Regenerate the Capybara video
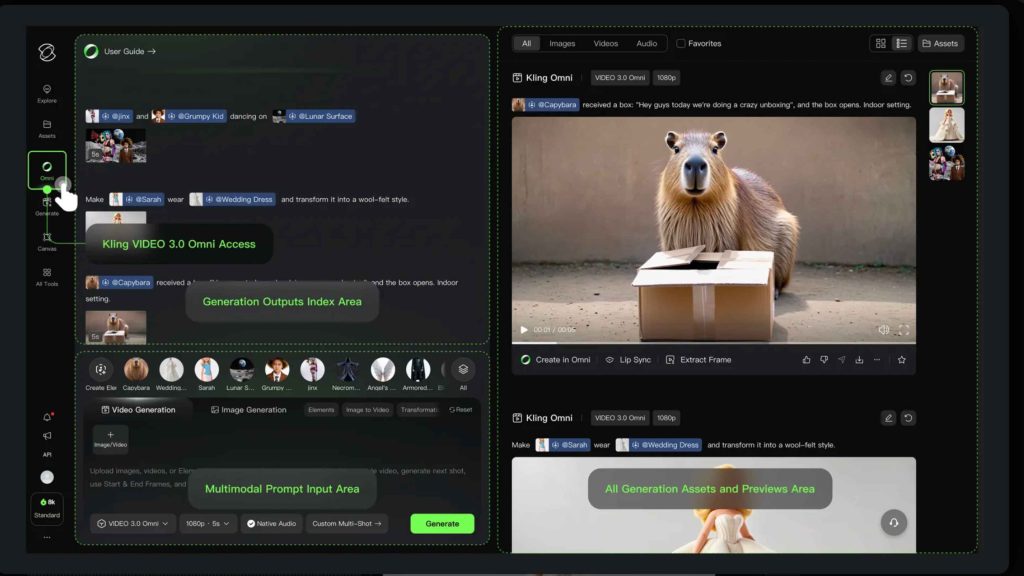 click(x=908, y=78)
